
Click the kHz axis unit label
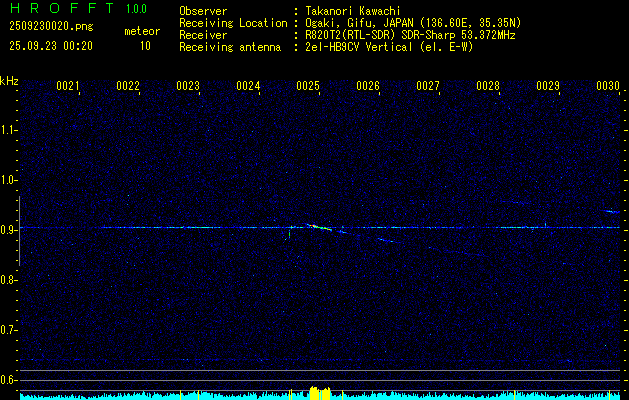pos(9,81)
